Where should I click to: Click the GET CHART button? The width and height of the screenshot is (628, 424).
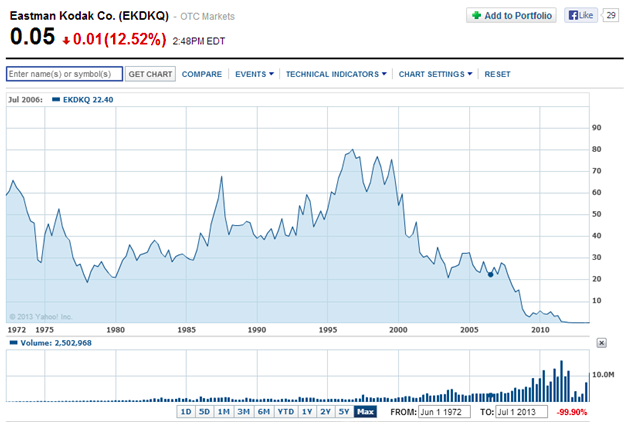tap(150, 74)
